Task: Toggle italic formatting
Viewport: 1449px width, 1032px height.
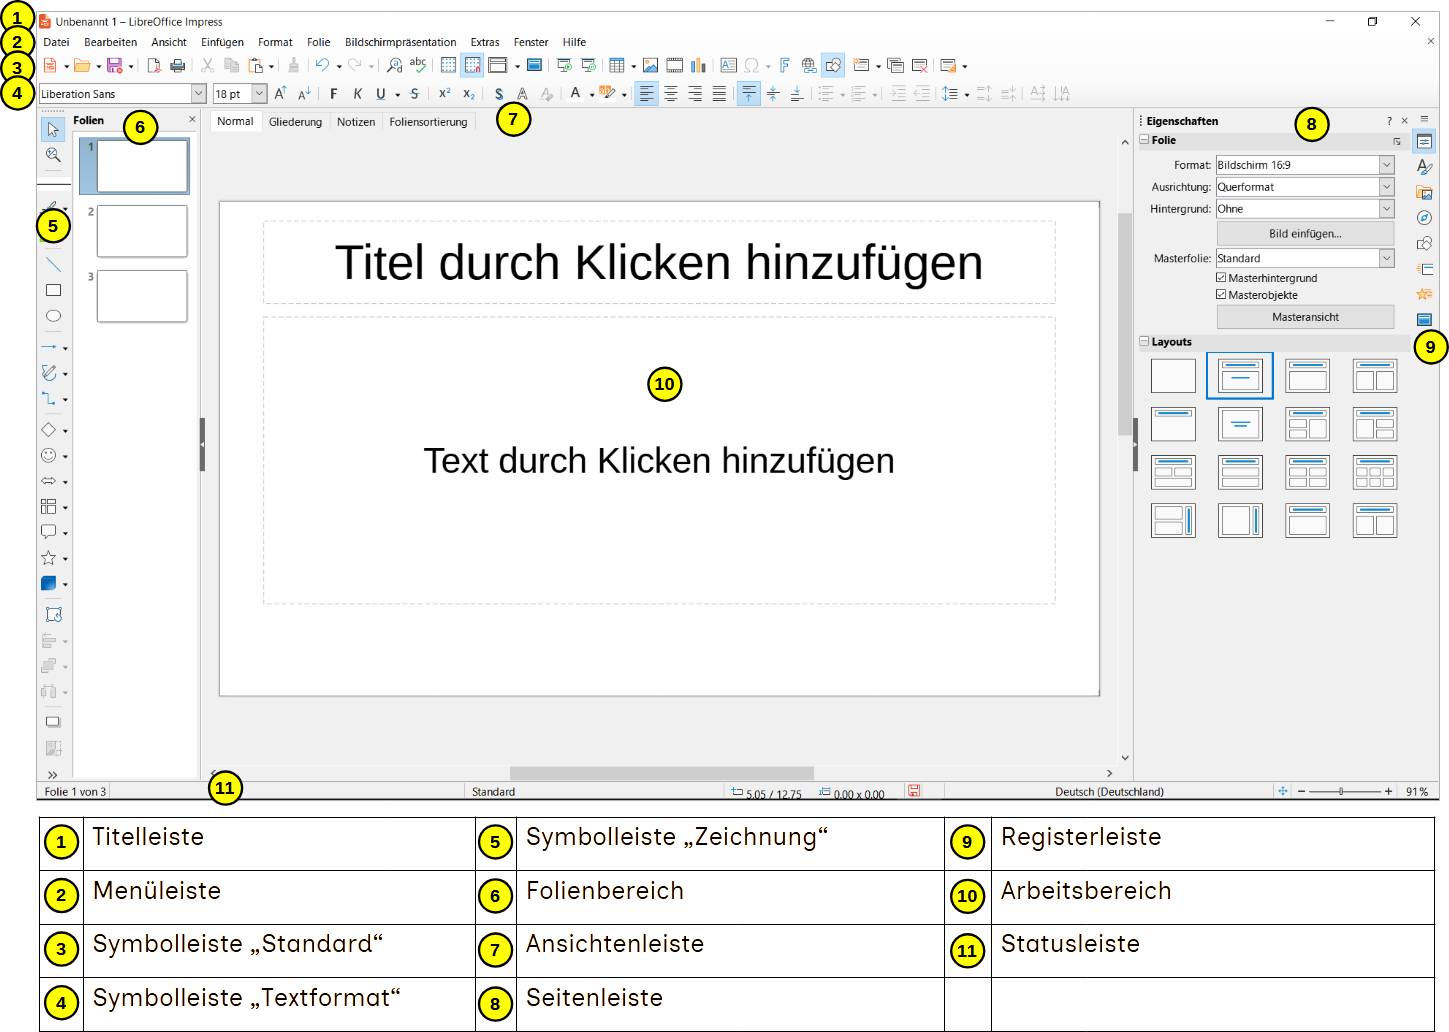Action: tap(357, 94)
